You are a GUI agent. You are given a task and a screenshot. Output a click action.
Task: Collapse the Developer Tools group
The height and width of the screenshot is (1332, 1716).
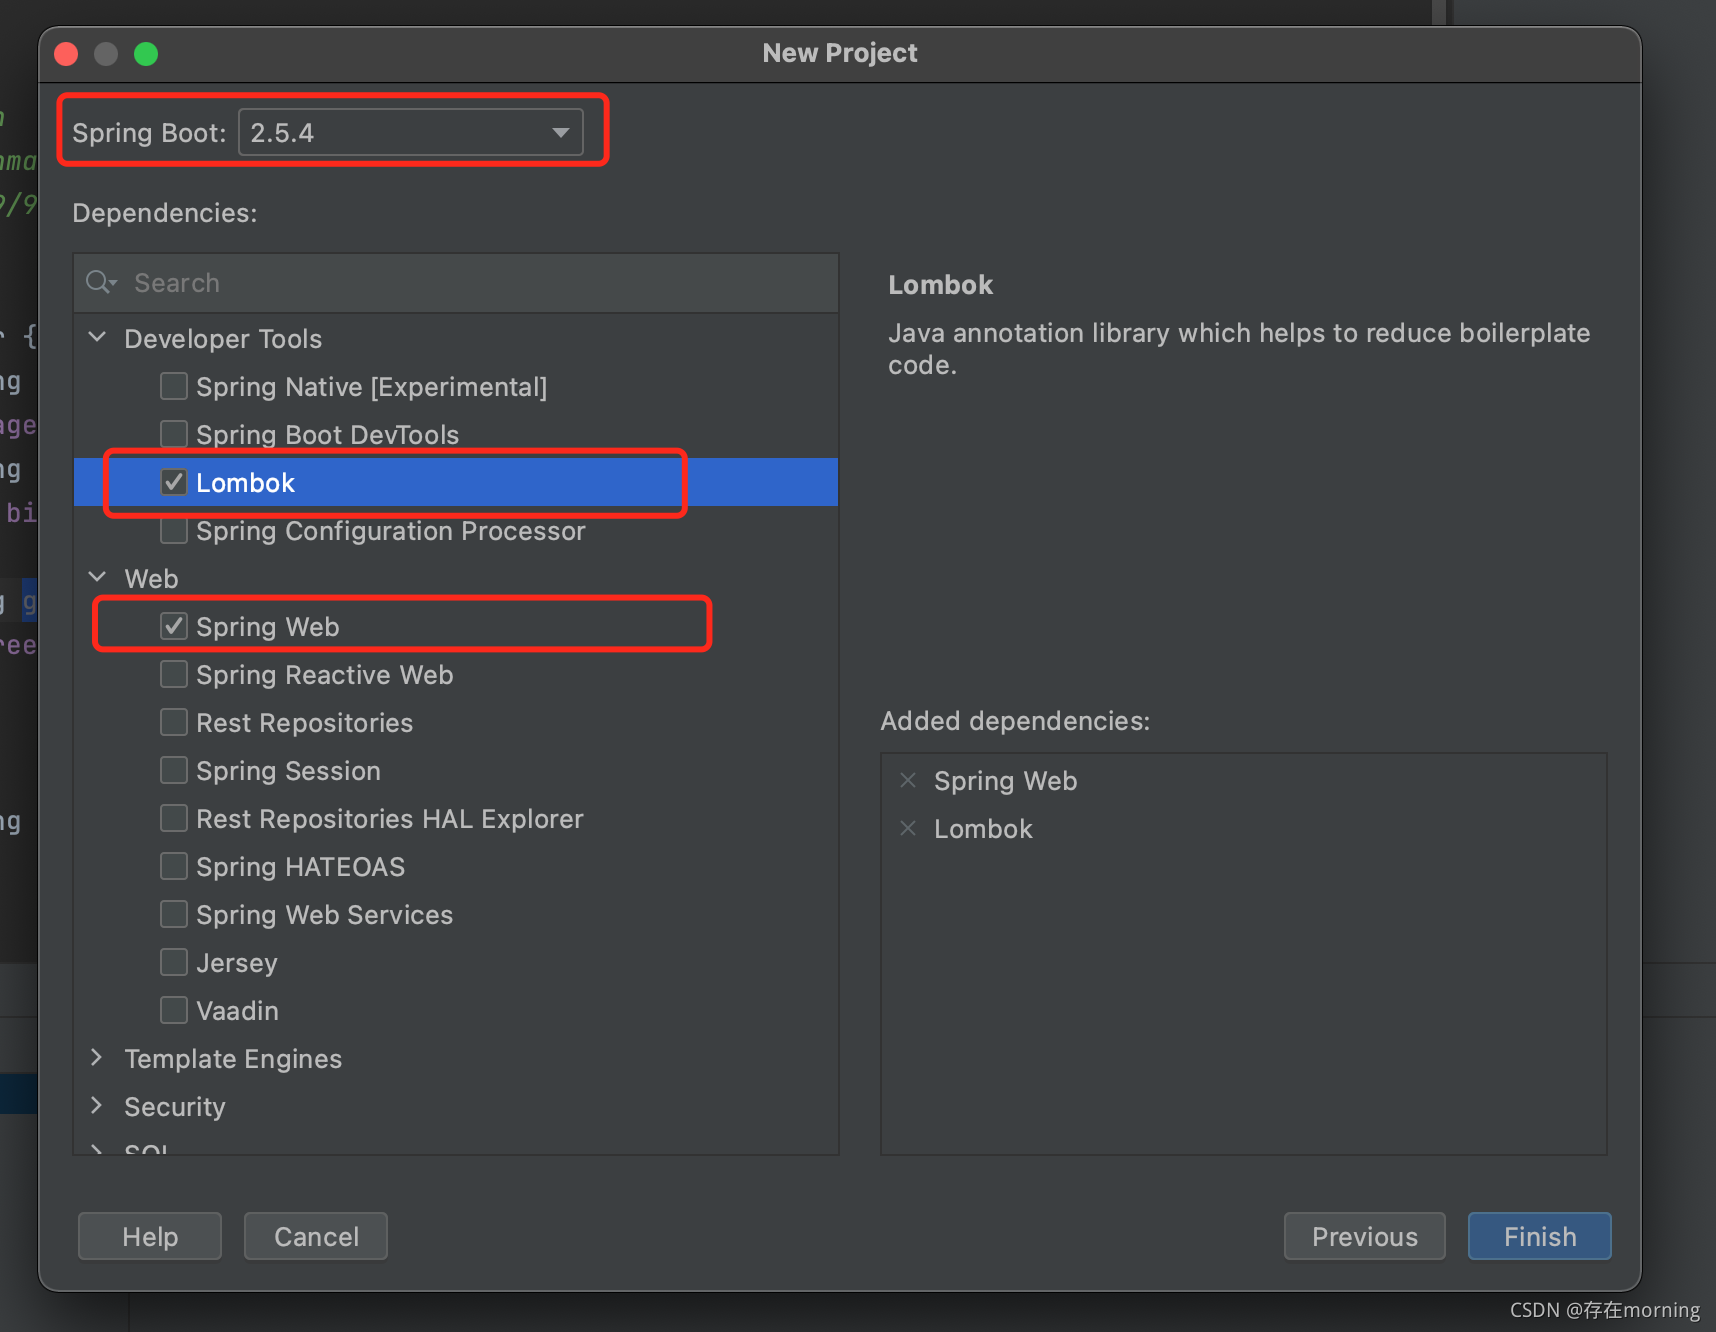click(x=97, y=338)
